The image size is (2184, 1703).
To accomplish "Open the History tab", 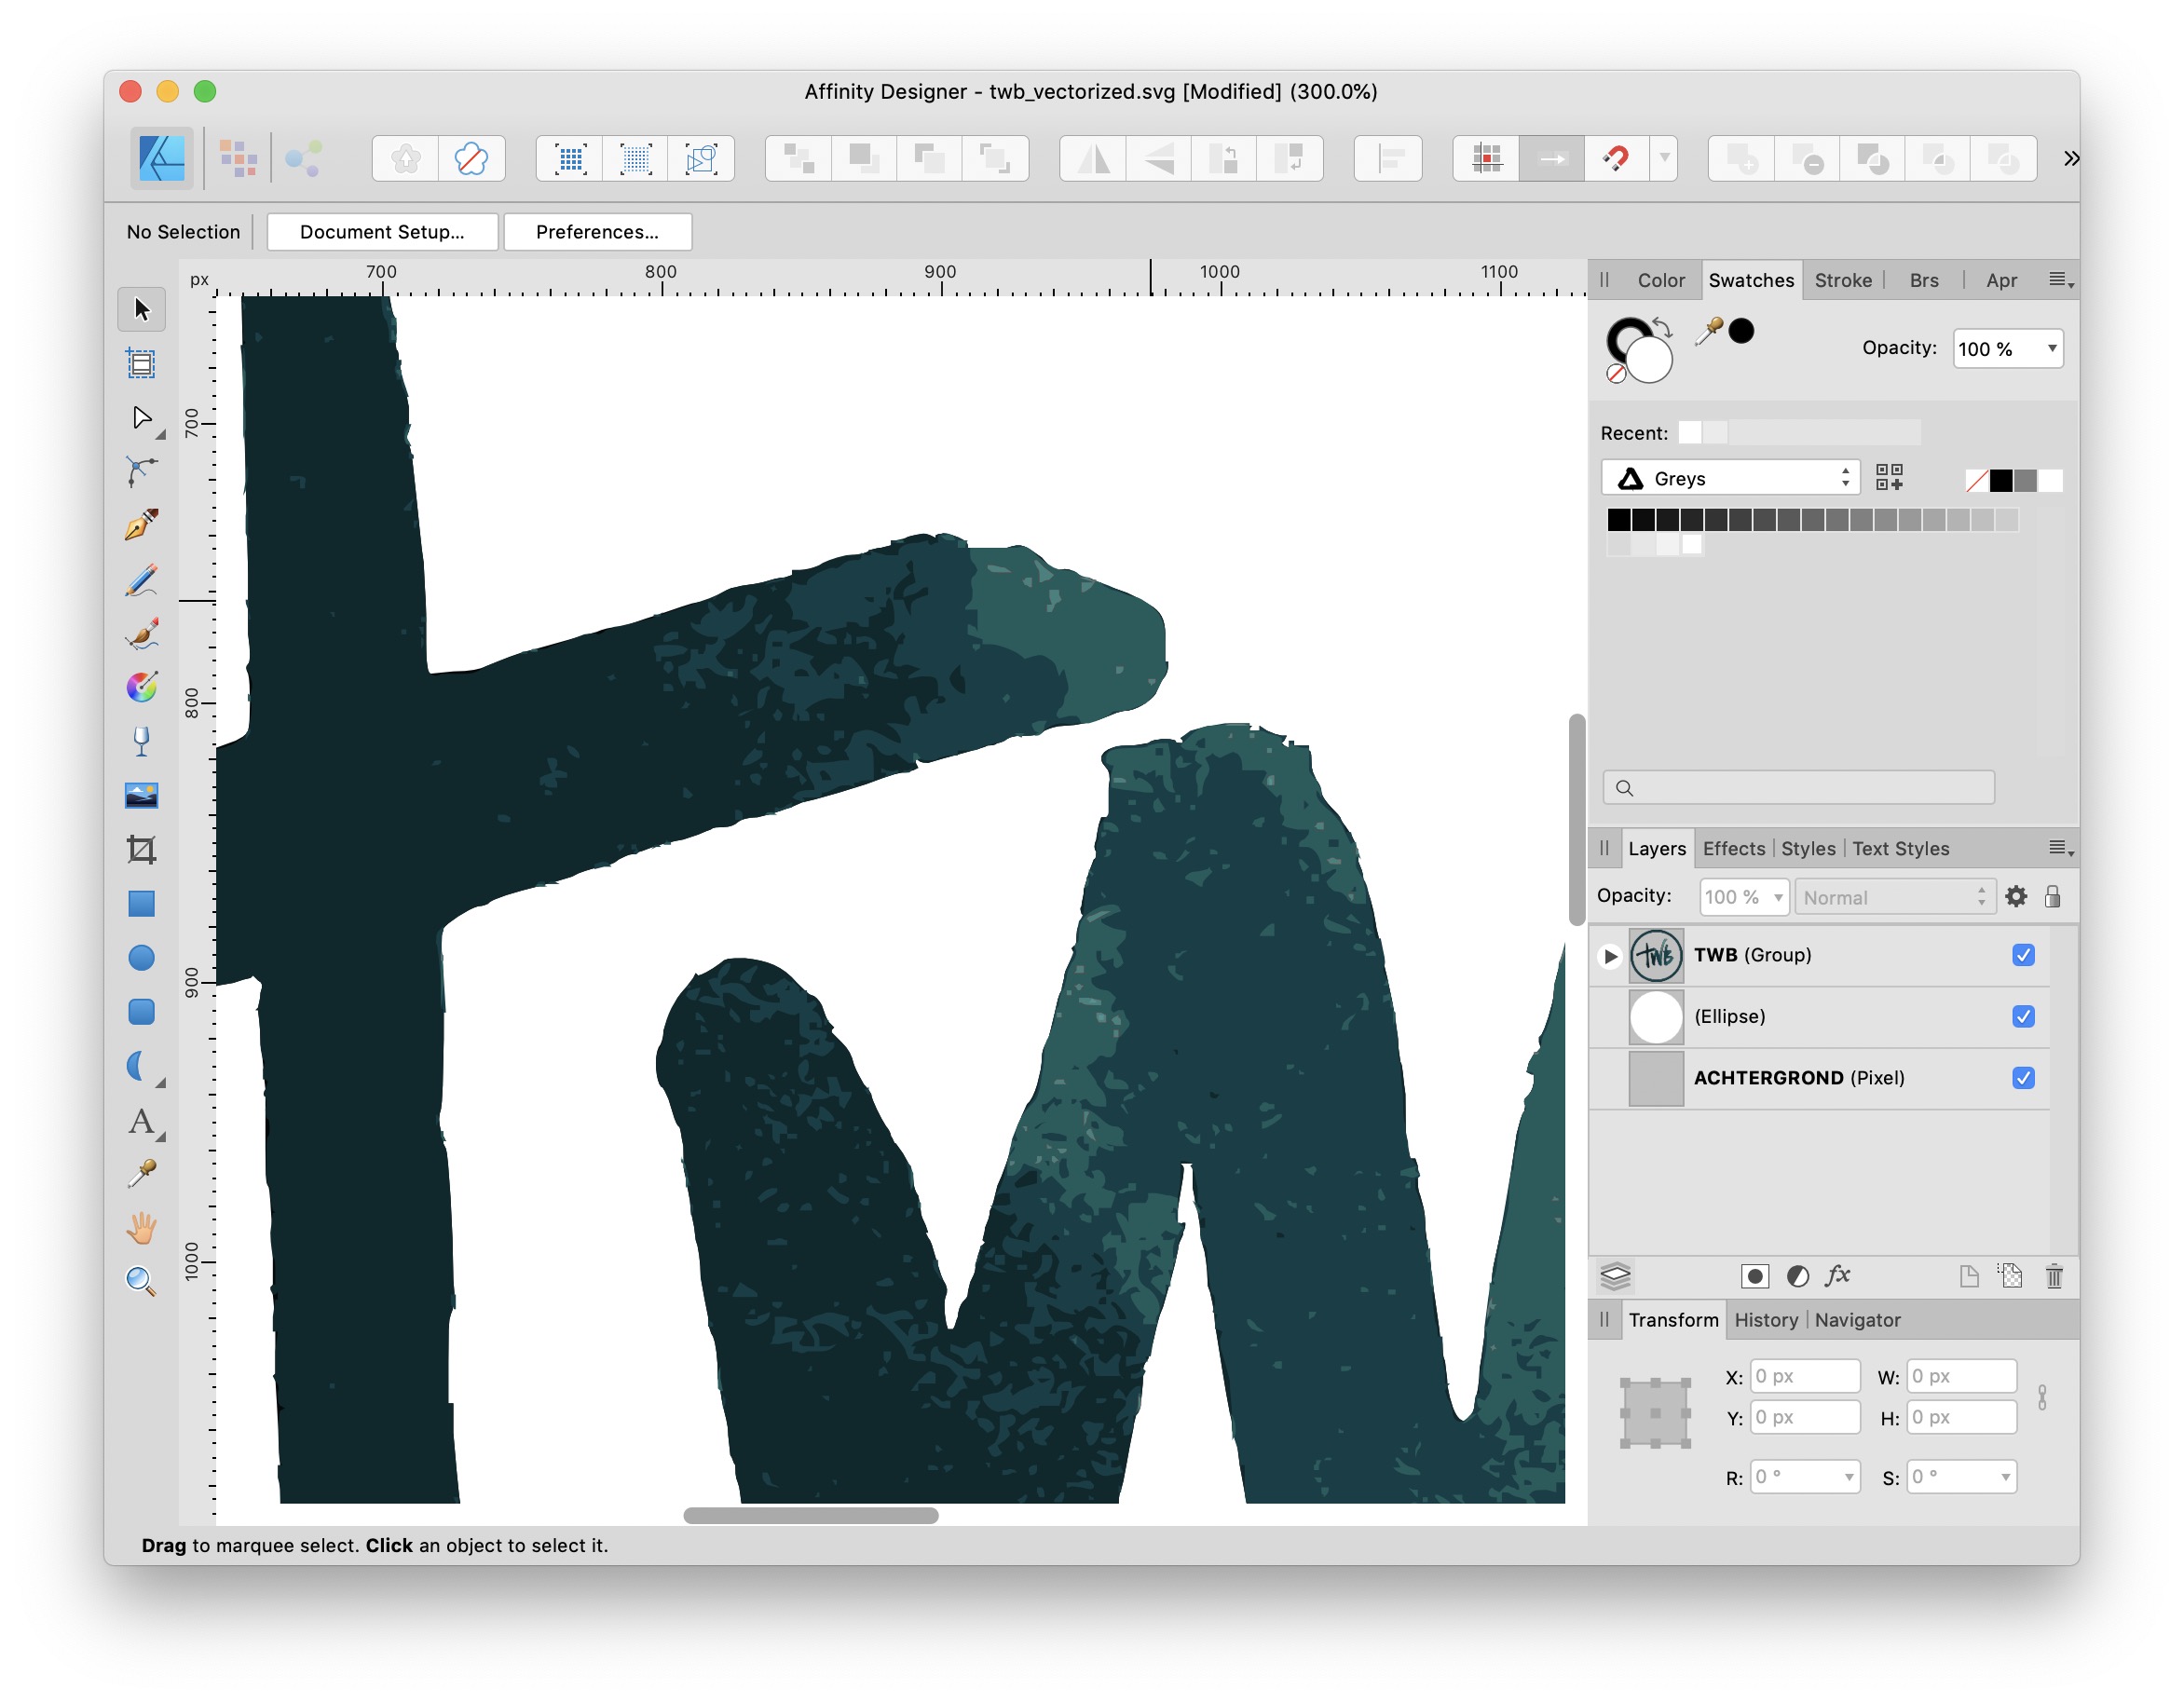I will pos(1765,1319).
